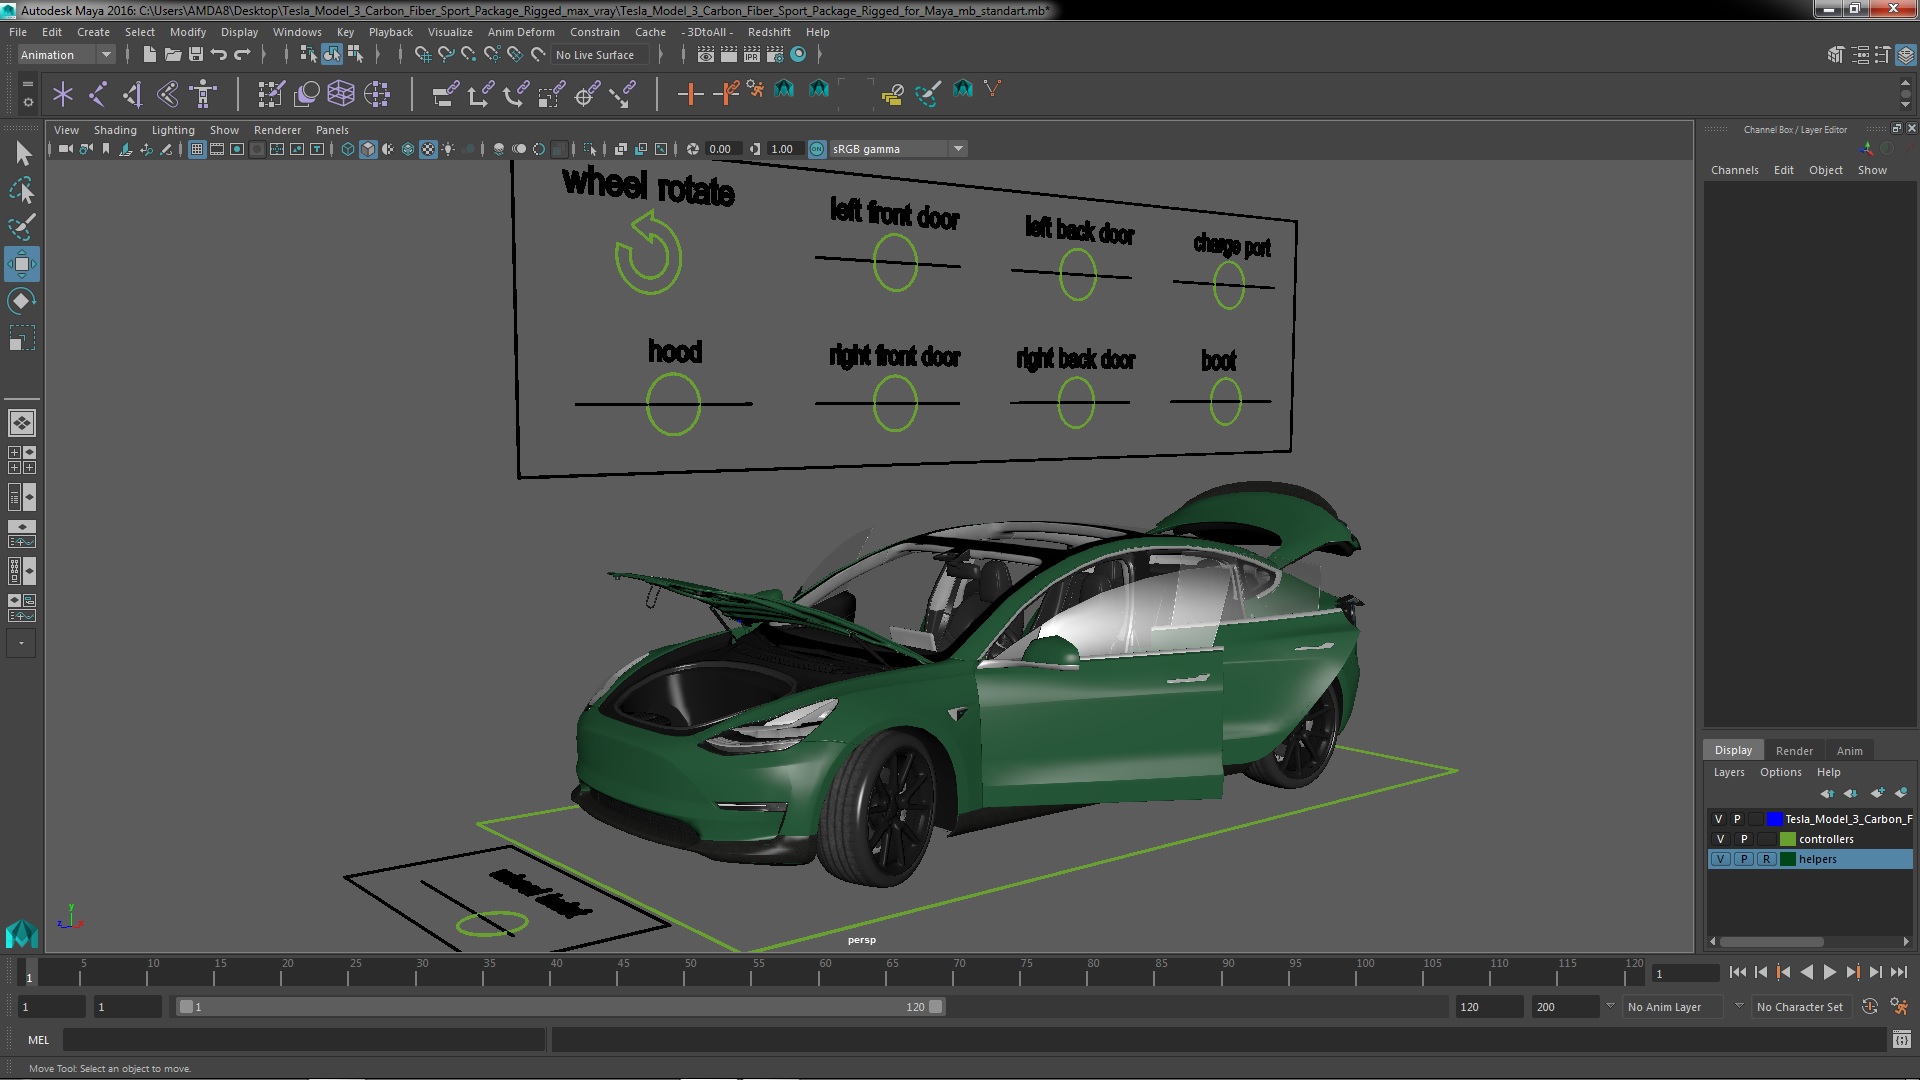
Task: Redo the last action
Action: tap(242, 55)
